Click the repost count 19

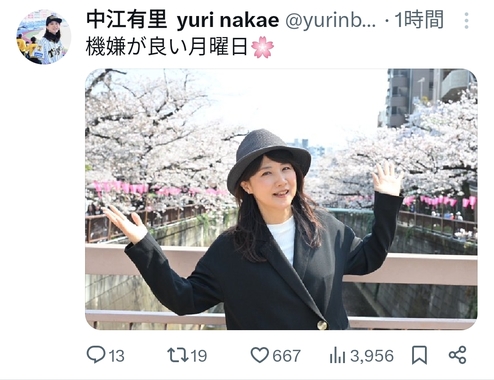(x=199, y=356)
